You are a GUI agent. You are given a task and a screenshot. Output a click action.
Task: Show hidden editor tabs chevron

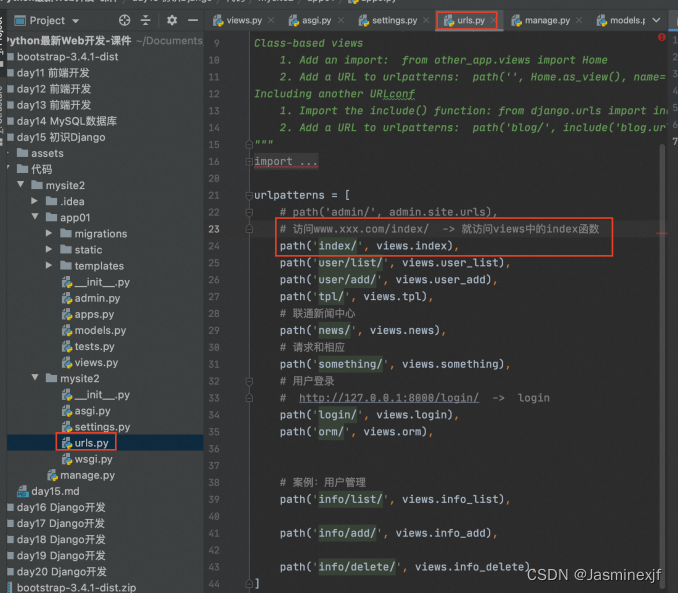[x=656, y=20]
